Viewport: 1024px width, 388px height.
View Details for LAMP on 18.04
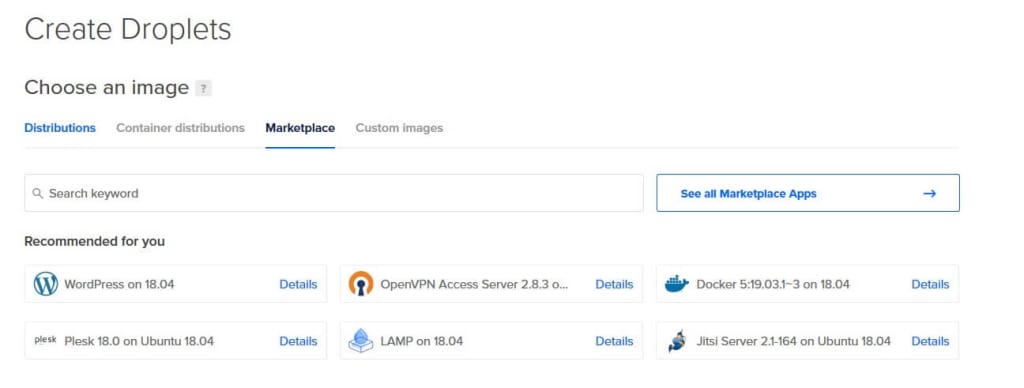tap(614, 341)
